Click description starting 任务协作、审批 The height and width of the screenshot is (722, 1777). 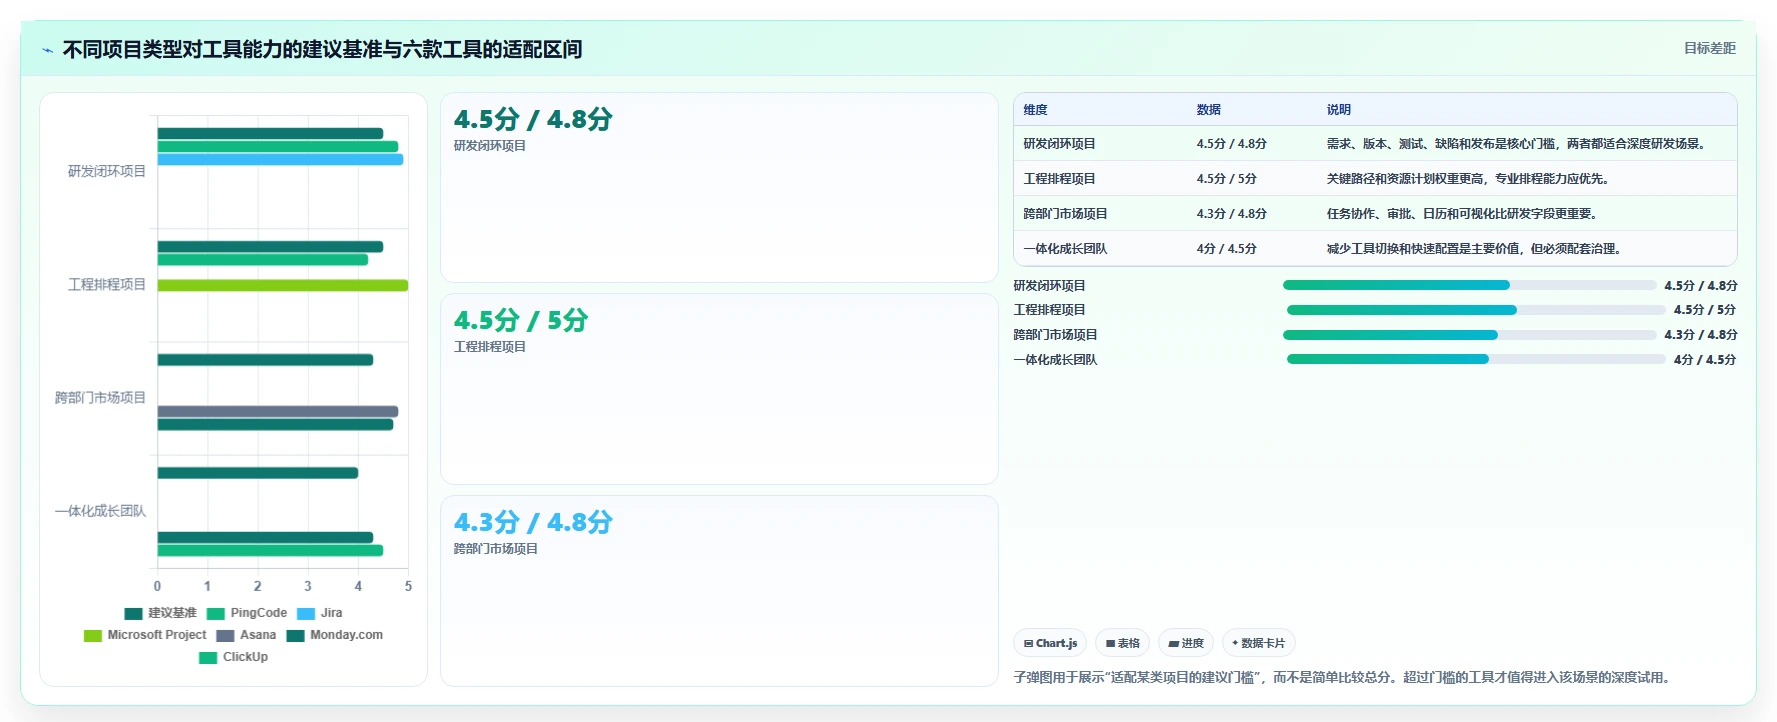1462,214
